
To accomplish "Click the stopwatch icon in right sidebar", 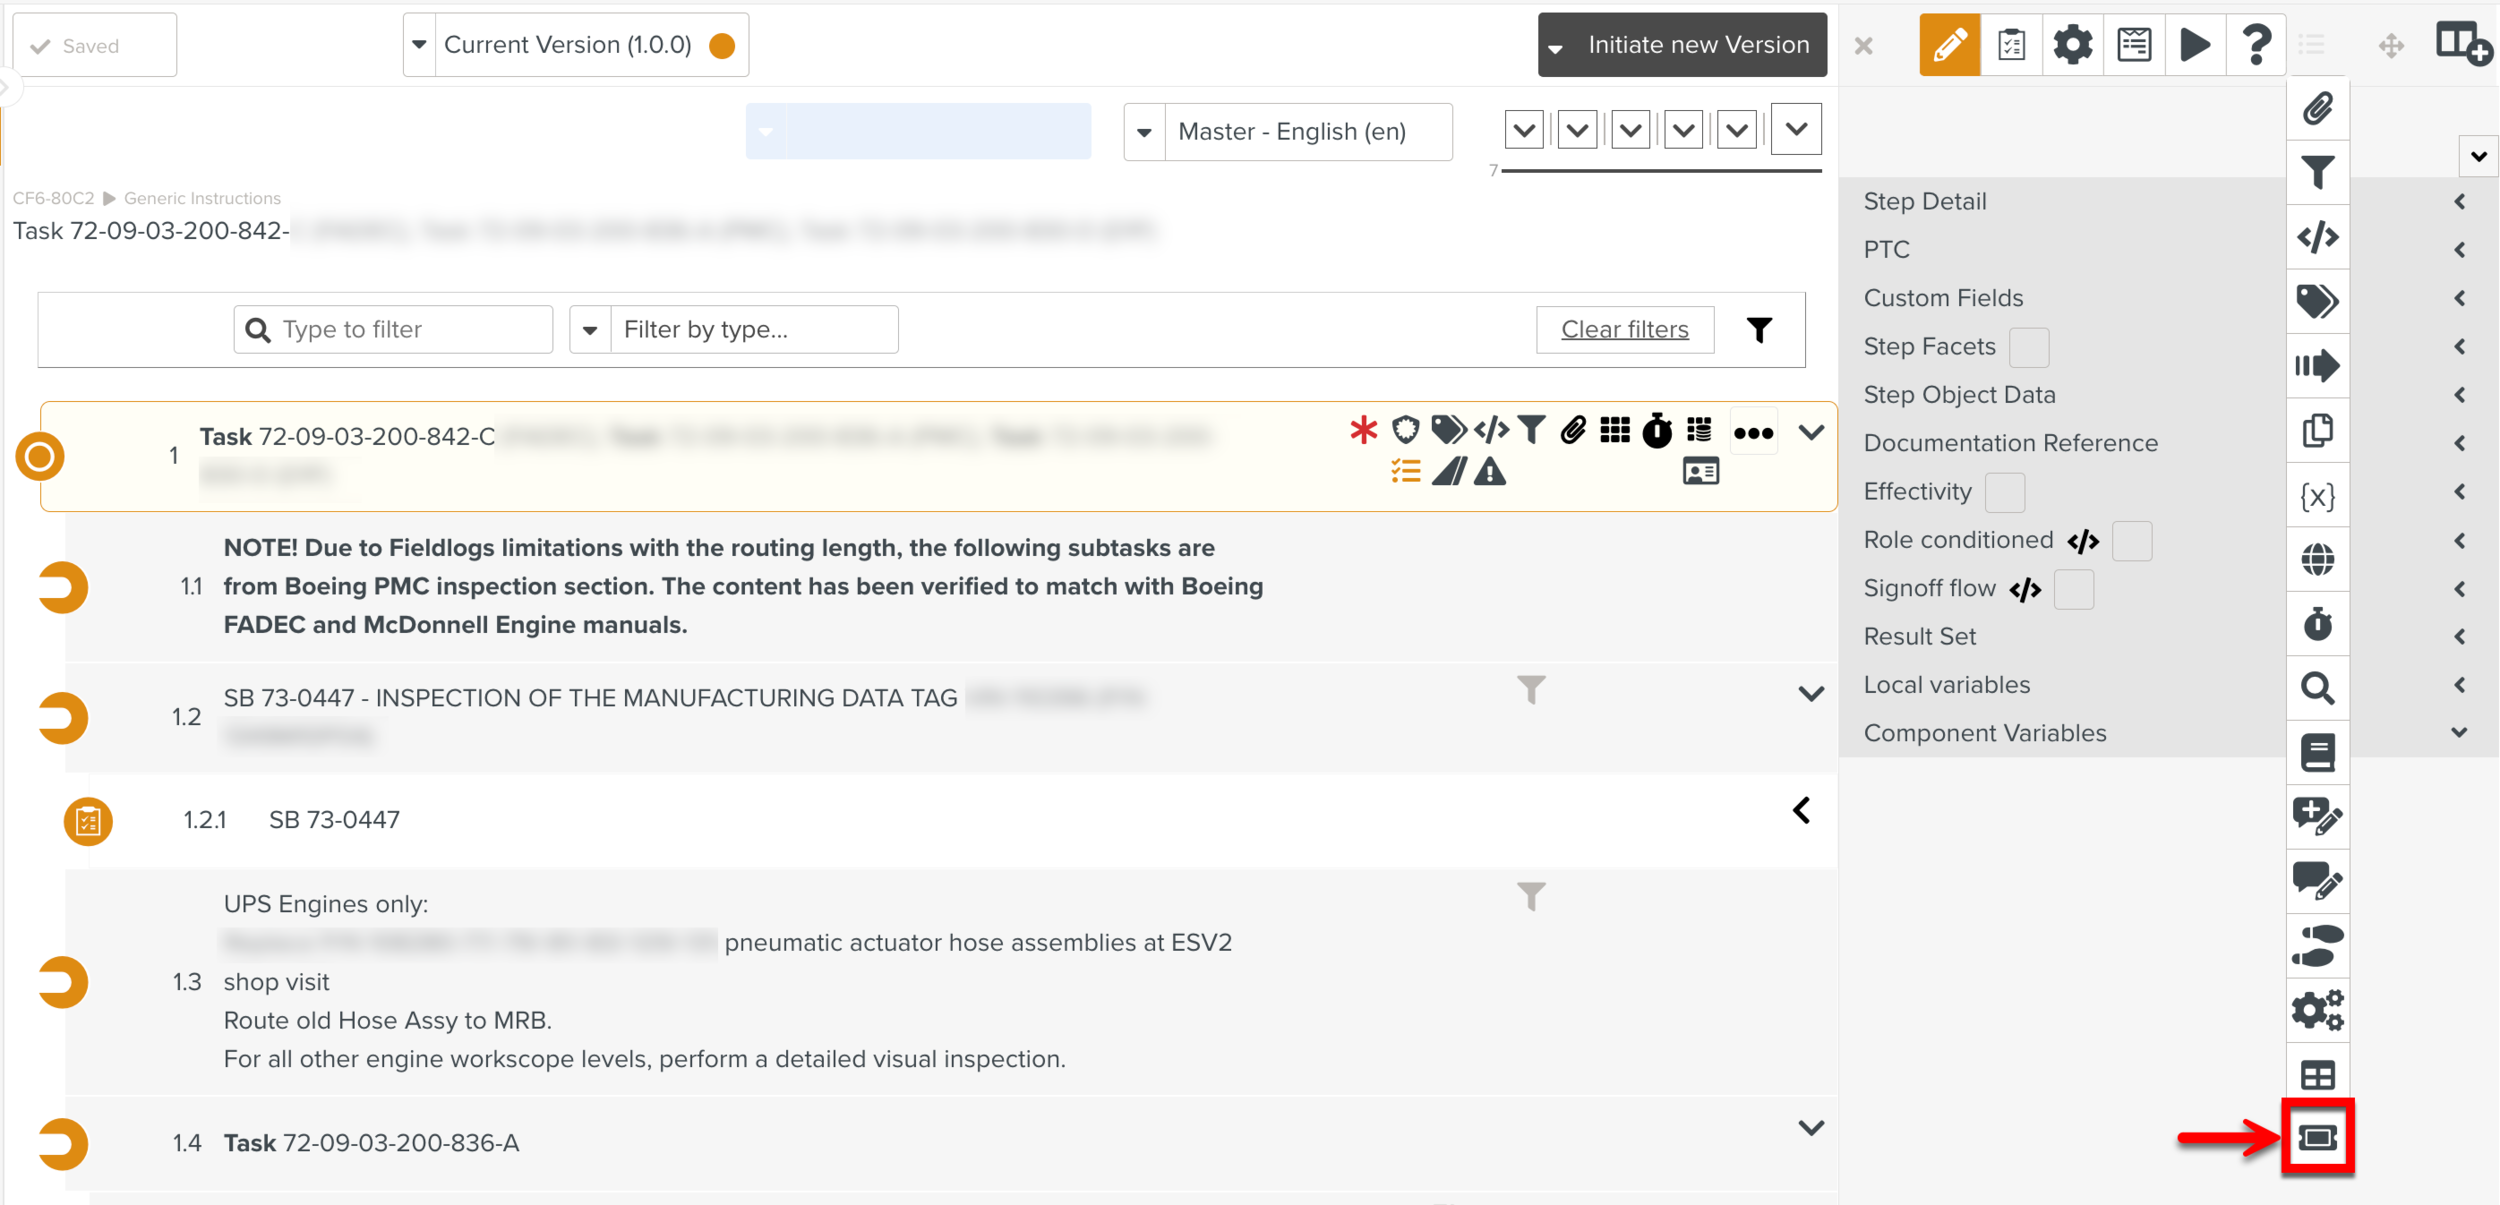I will coord(2317,624).
